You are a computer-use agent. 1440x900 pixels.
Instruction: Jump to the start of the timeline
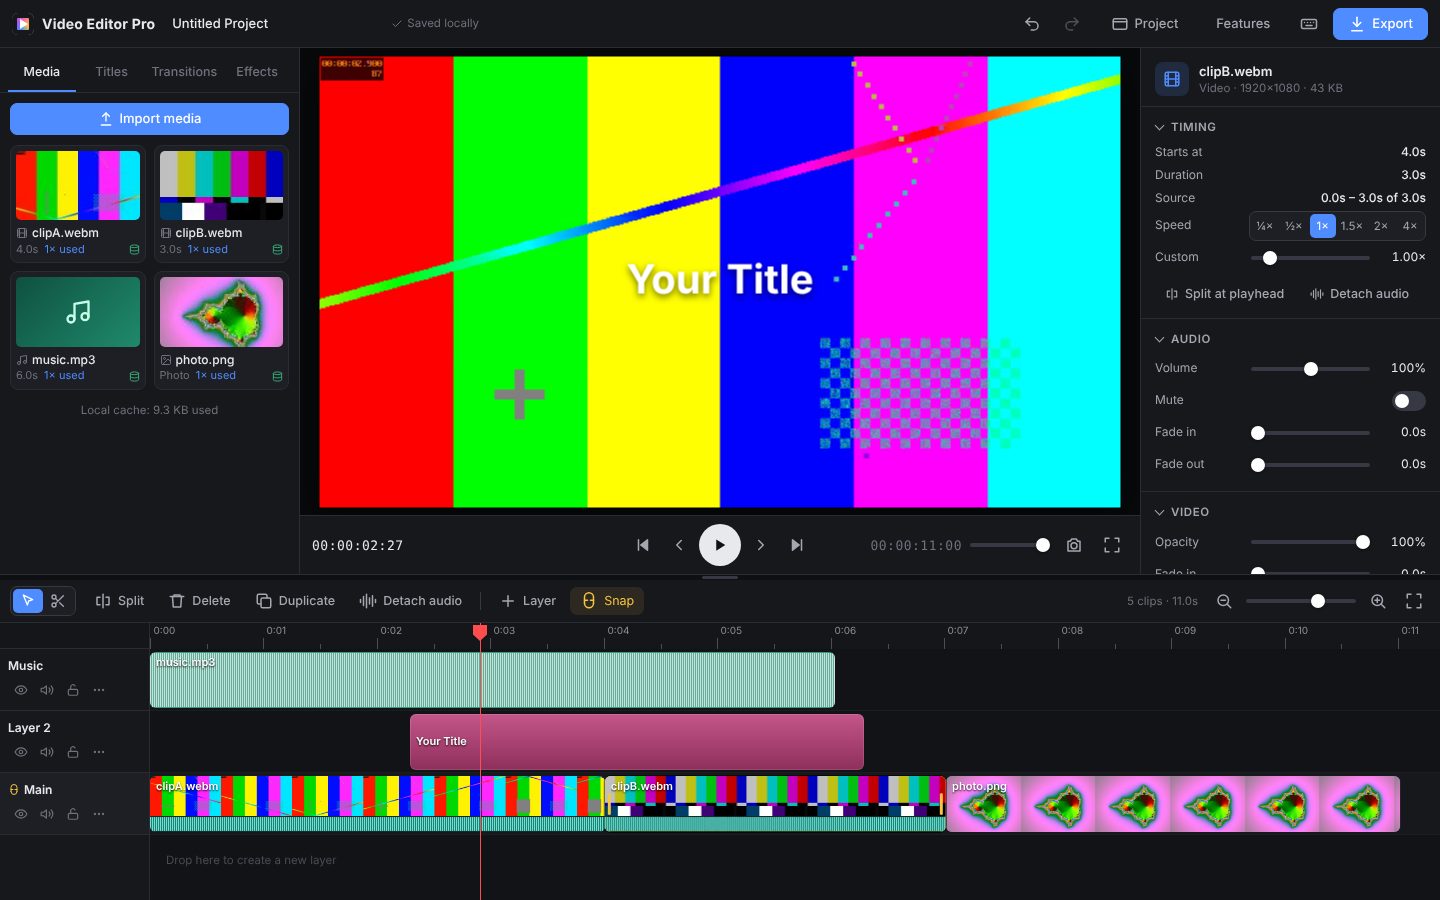pos(643,545)
